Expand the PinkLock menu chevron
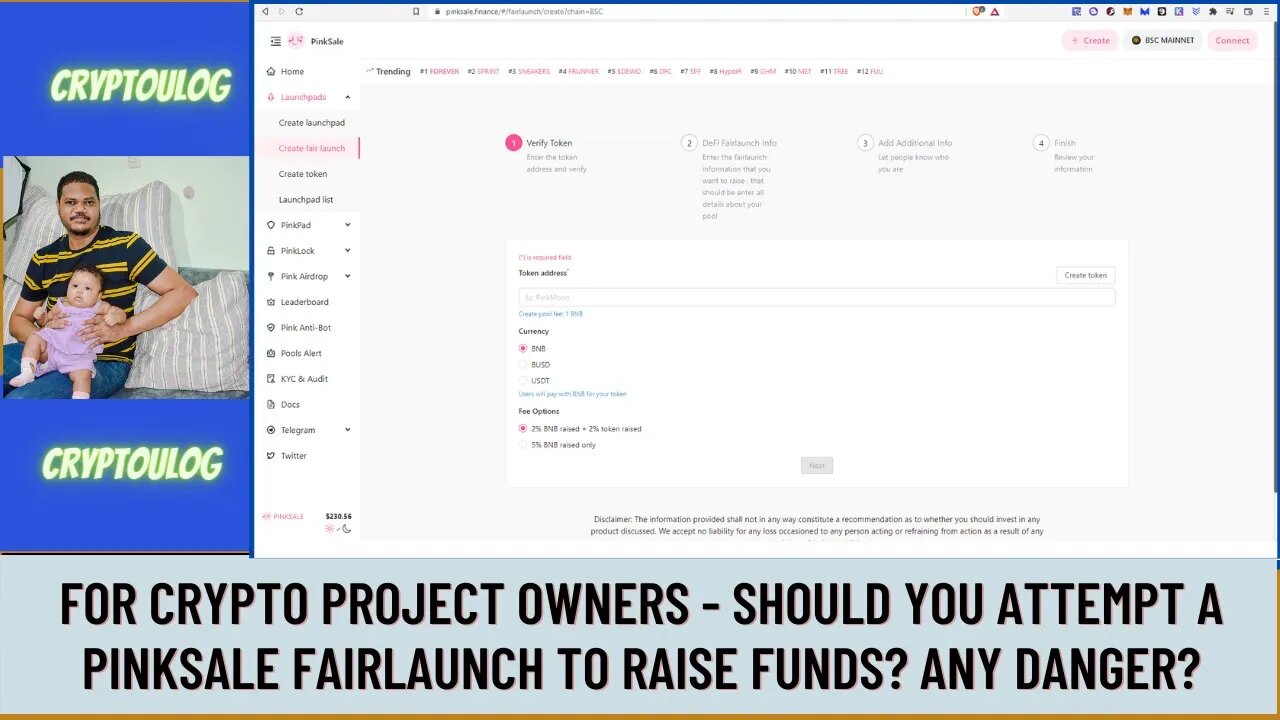 click(347, 251)
